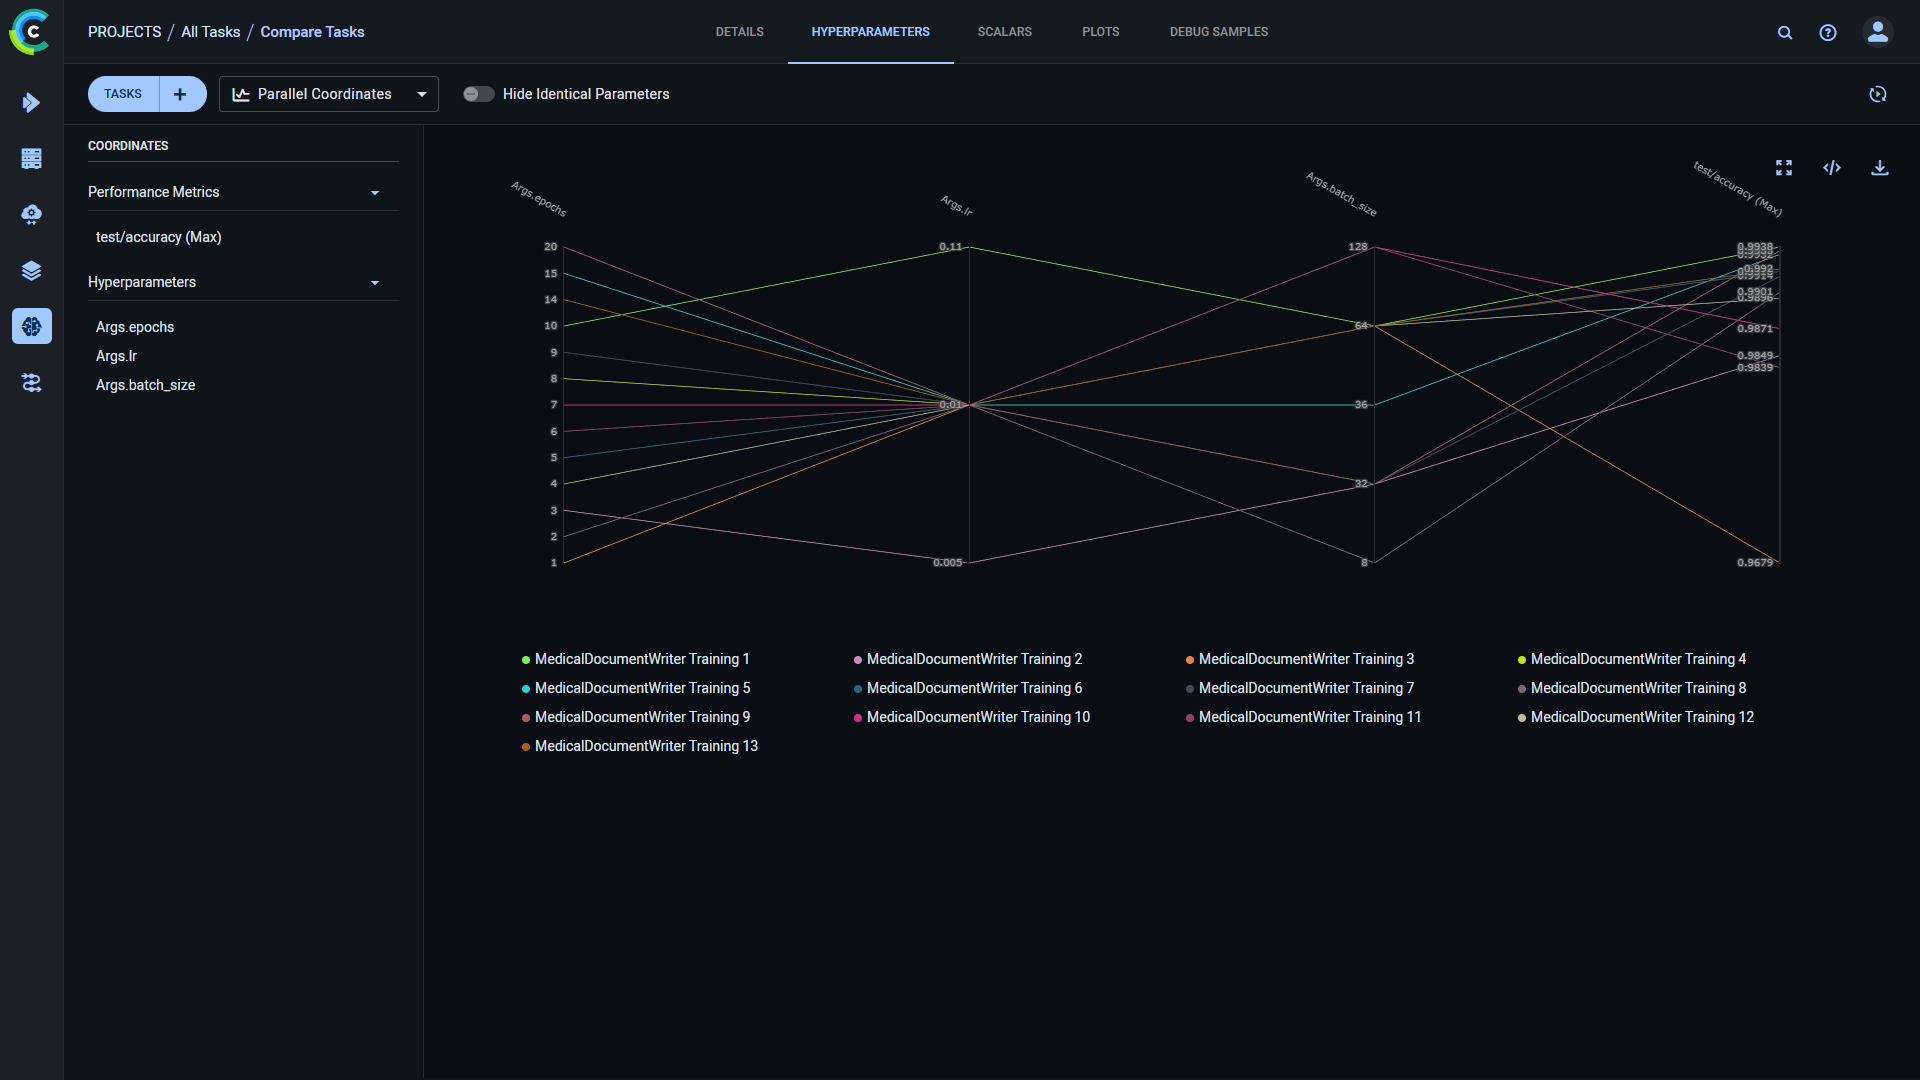Enable Hide Identical Parameters
Image resolution: width=1920 pixels, height=1080 pixels.
point(478,93)
